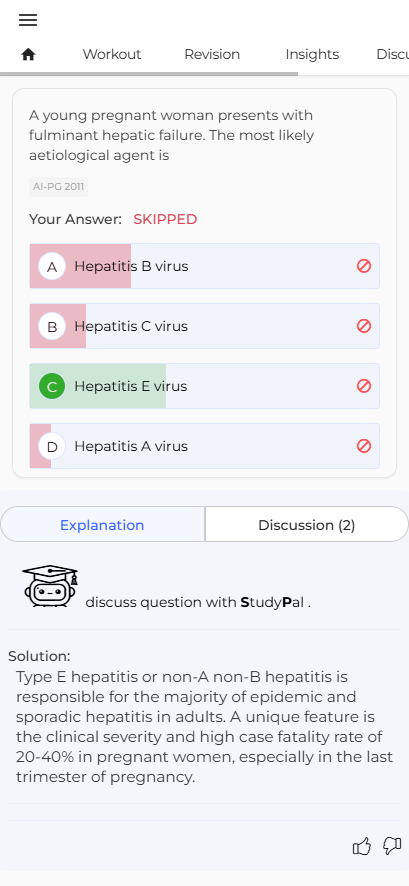Click the thumbs up icon

pyautogui.click(x=362, y=846)
